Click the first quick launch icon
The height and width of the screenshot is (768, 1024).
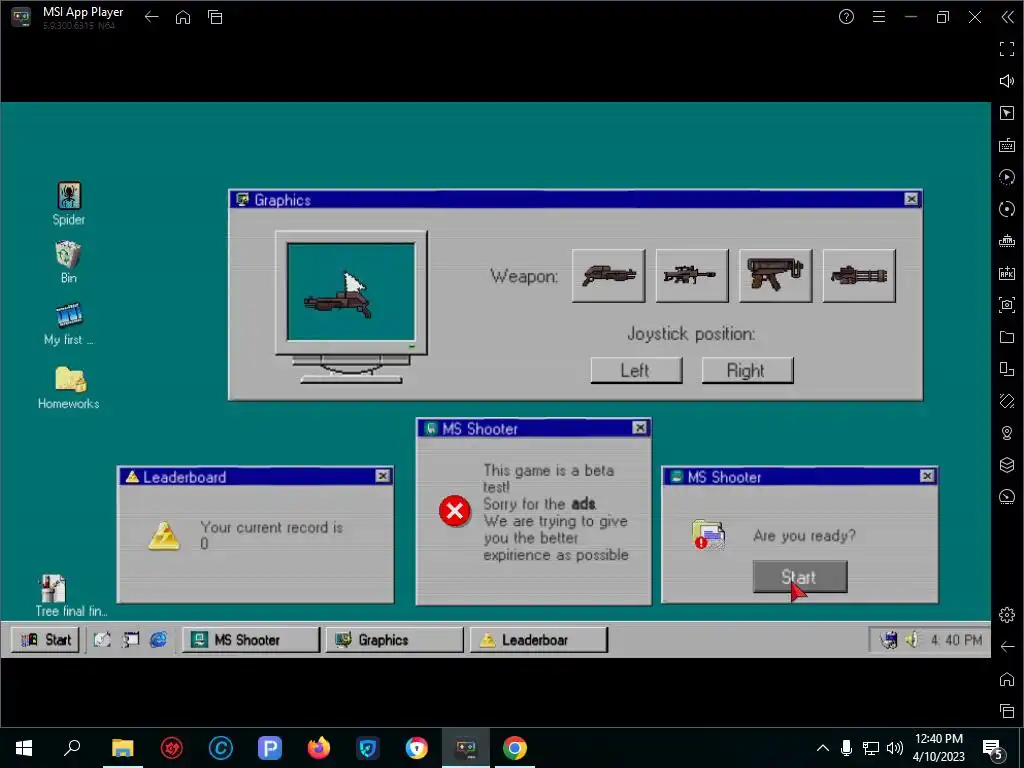coord(102,639)
